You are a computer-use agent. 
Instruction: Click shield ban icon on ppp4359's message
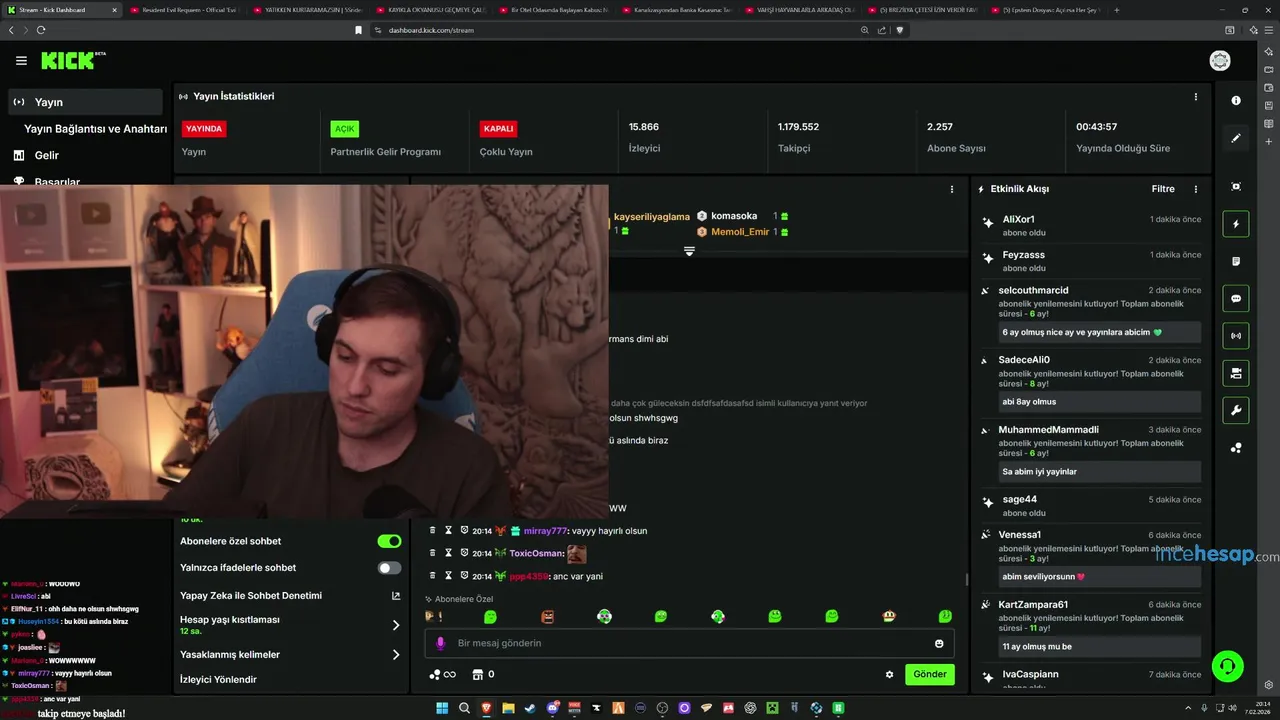point(464,576)
